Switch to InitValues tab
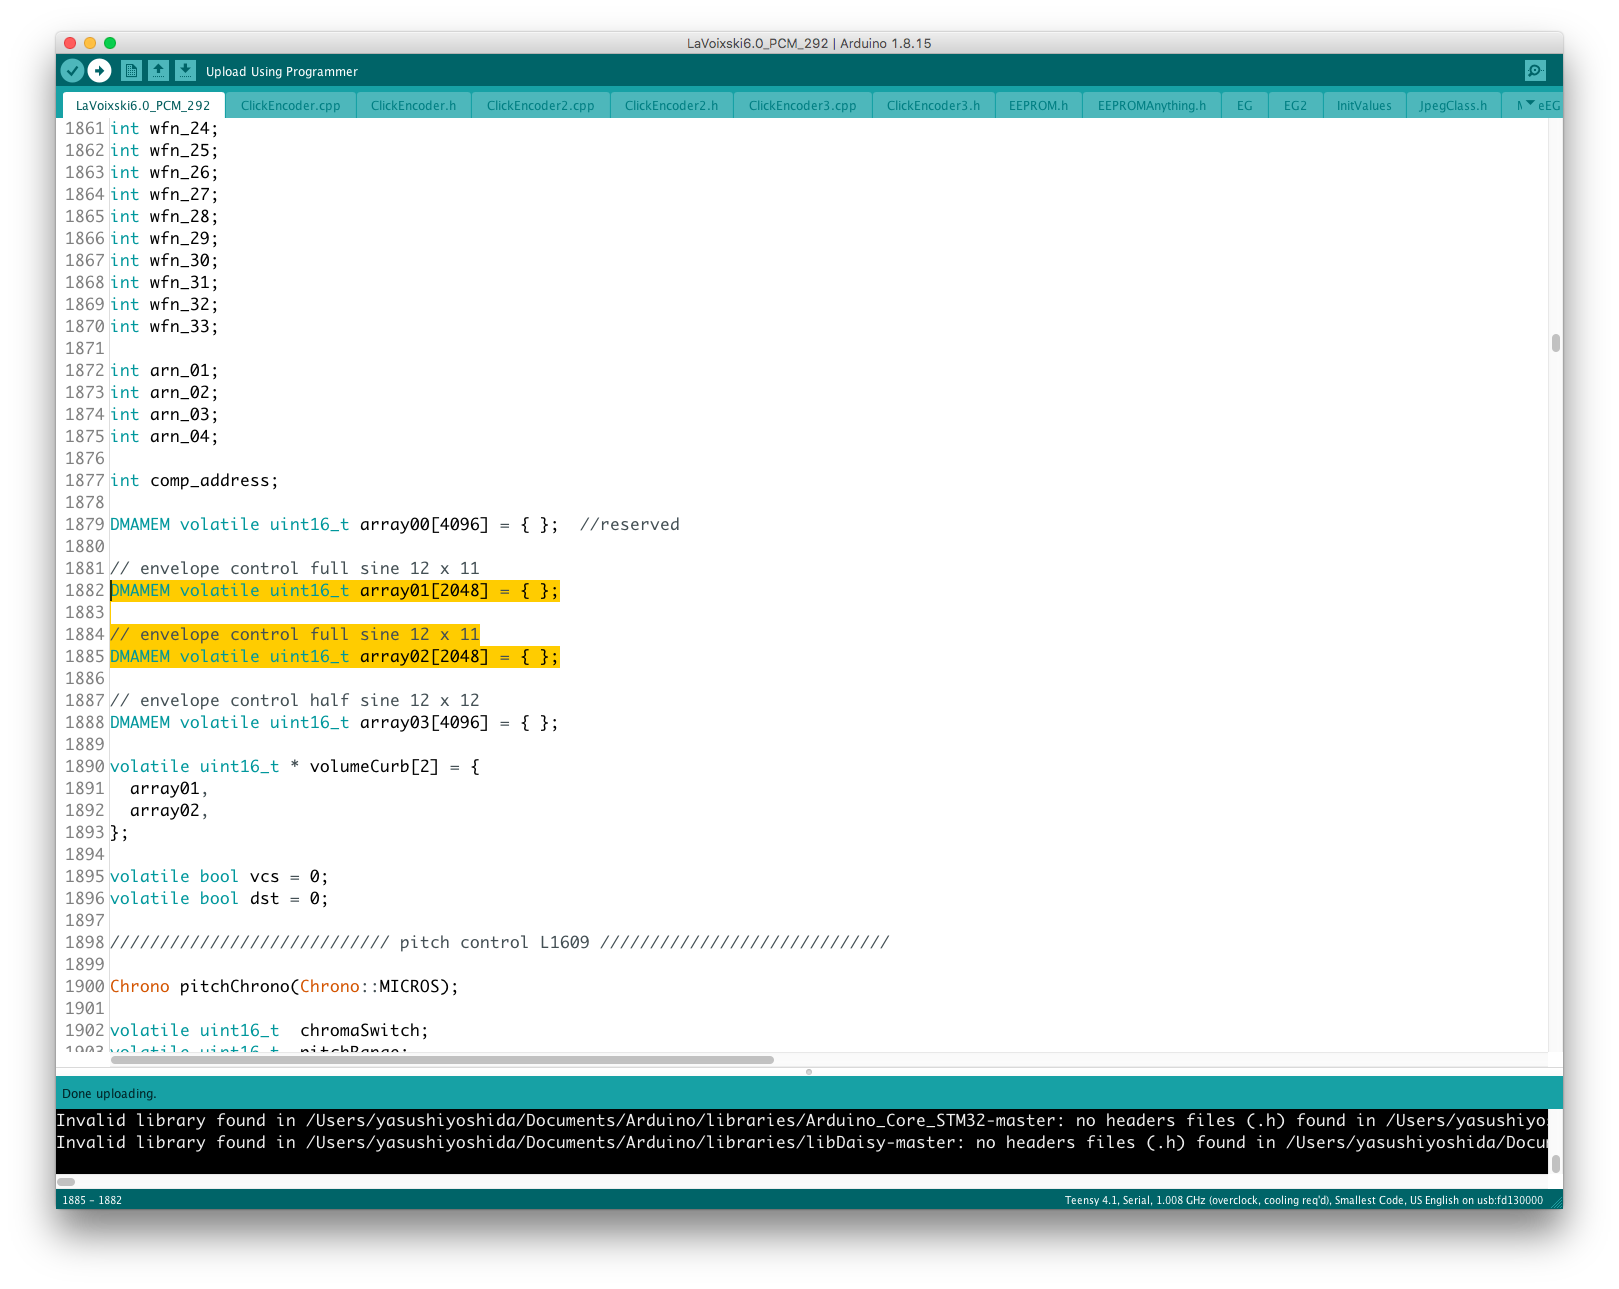The width and height of the screenshot is (1619, 1289). (1364, 106)
